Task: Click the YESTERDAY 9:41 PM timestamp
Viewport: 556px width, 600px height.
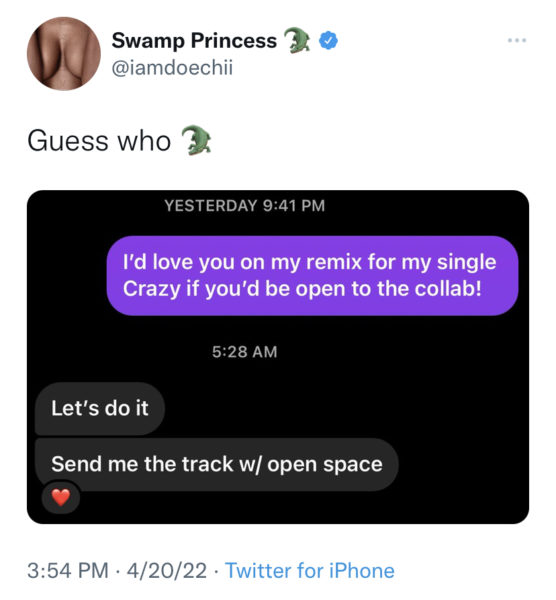Action: tap(245, 206)
